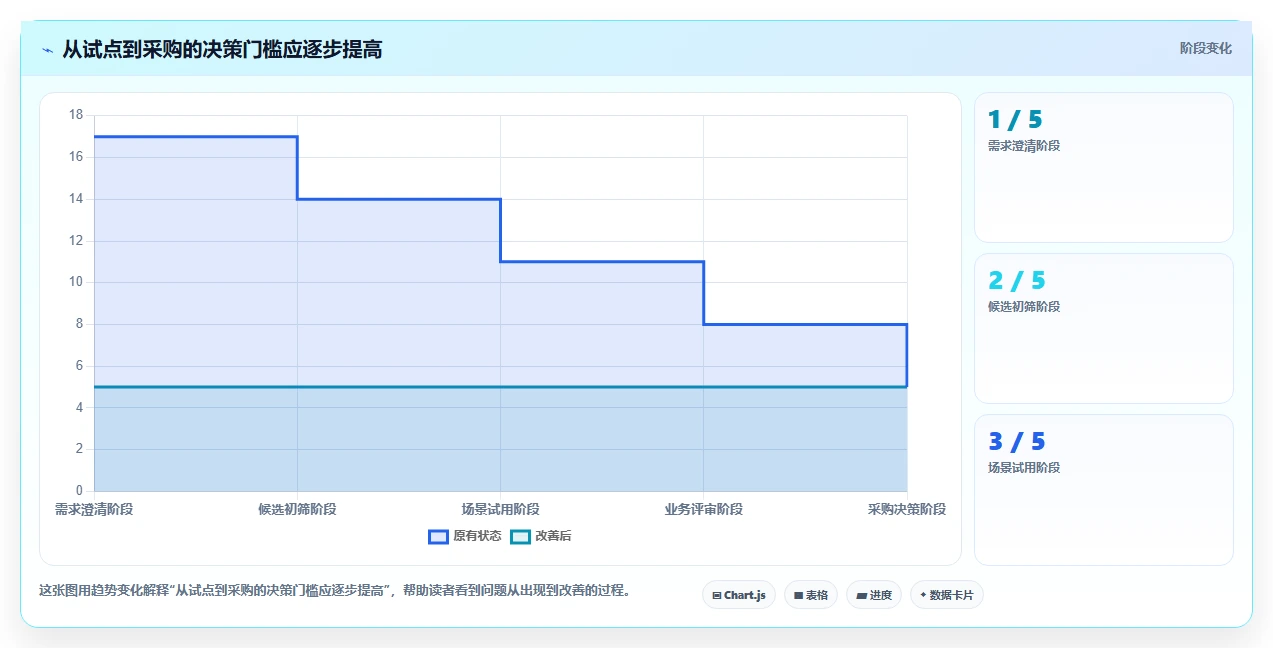Click the 场景试用阶段 x-axis label
The image size is (1273, 648).
point(500,509)
